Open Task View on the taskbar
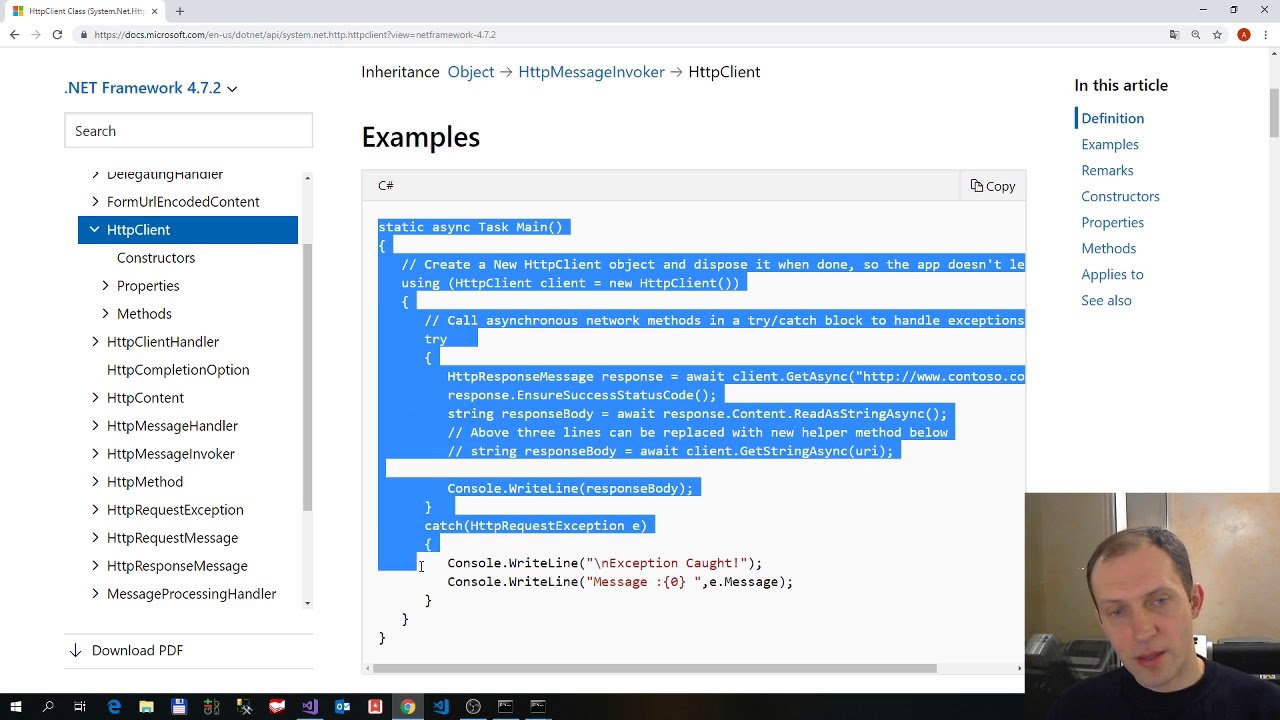The width and height of the screenshot is (1280, 720). [x=80, y=707]
